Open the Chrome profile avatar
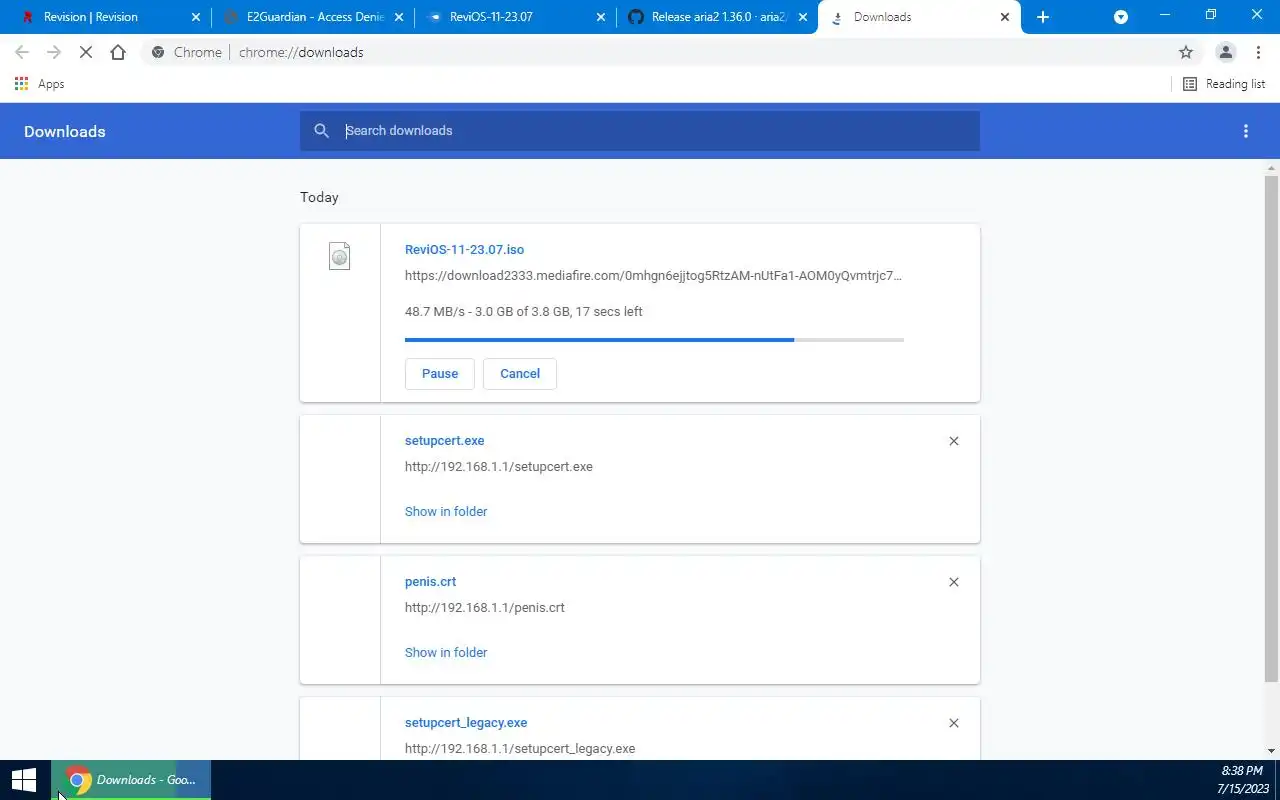This screenshot has width=1280, height=800. [1225, 52]
